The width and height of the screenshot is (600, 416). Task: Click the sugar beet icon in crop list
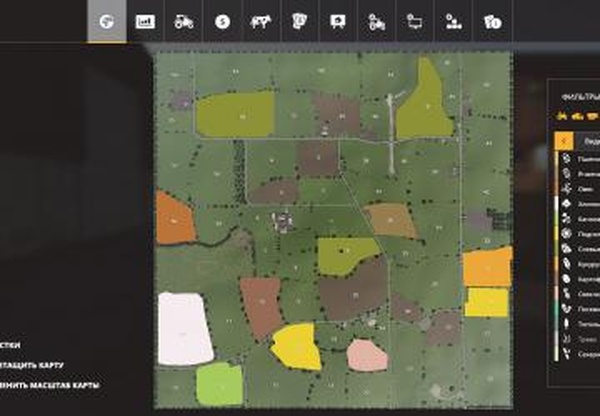[x=566, y=294]
